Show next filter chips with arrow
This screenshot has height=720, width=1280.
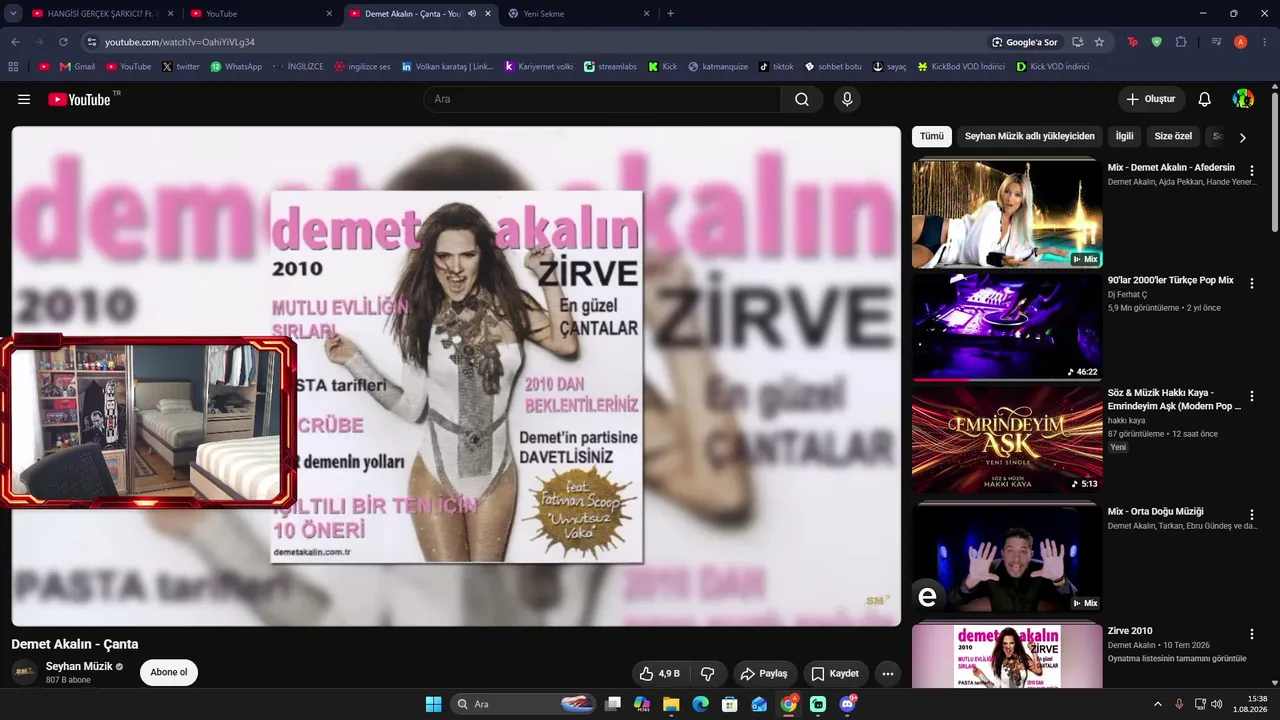[x=1242, y=137]
